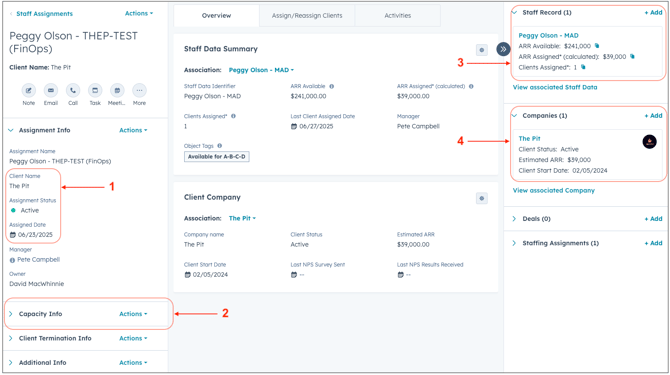Switch to Assign/Reassign Clients tab
670x375 pixels.
(x=307, y=15)
